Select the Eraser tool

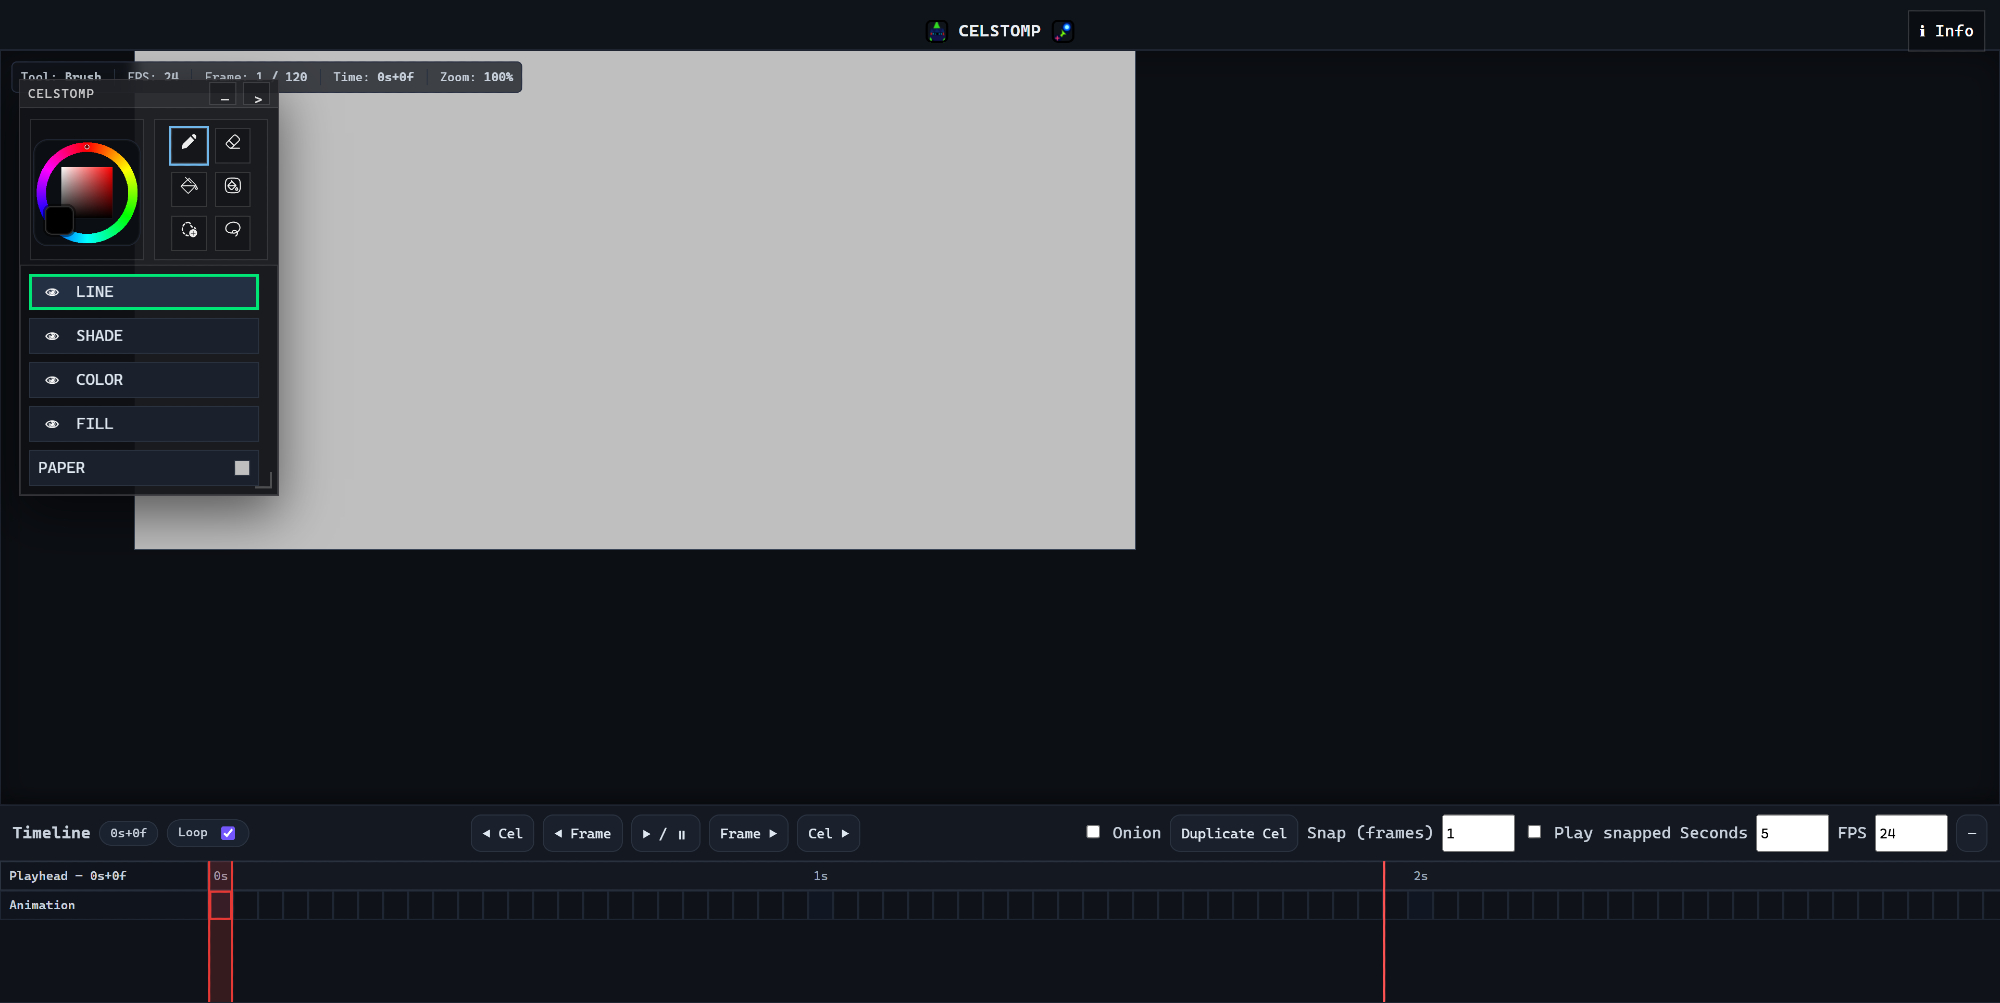coord(233,144)
